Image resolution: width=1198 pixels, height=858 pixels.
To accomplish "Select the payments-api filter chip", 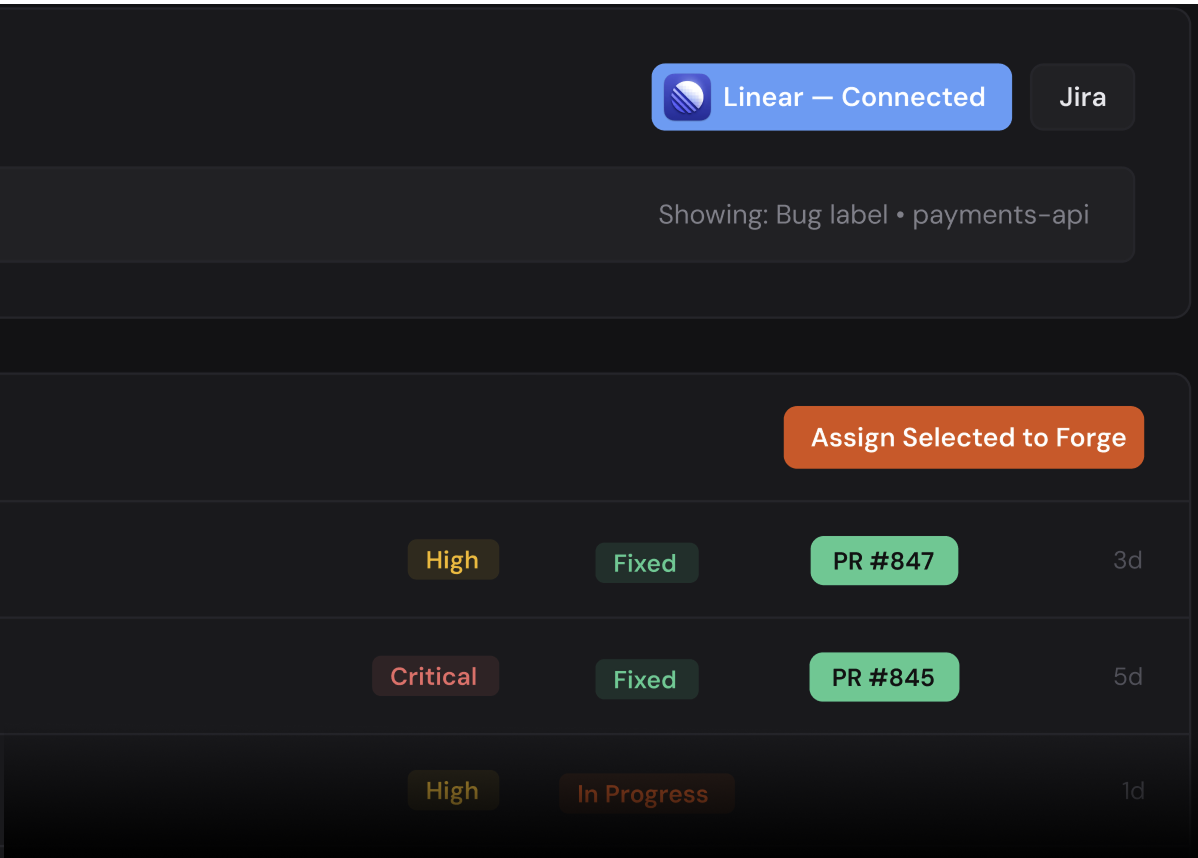I will tap(1000, 214).
